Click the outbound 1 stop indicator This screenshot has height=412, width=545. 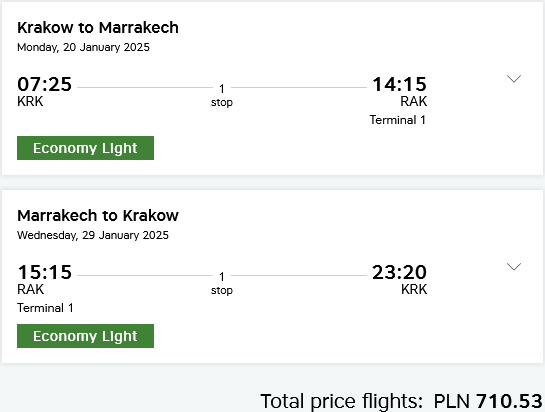(222, 95)
